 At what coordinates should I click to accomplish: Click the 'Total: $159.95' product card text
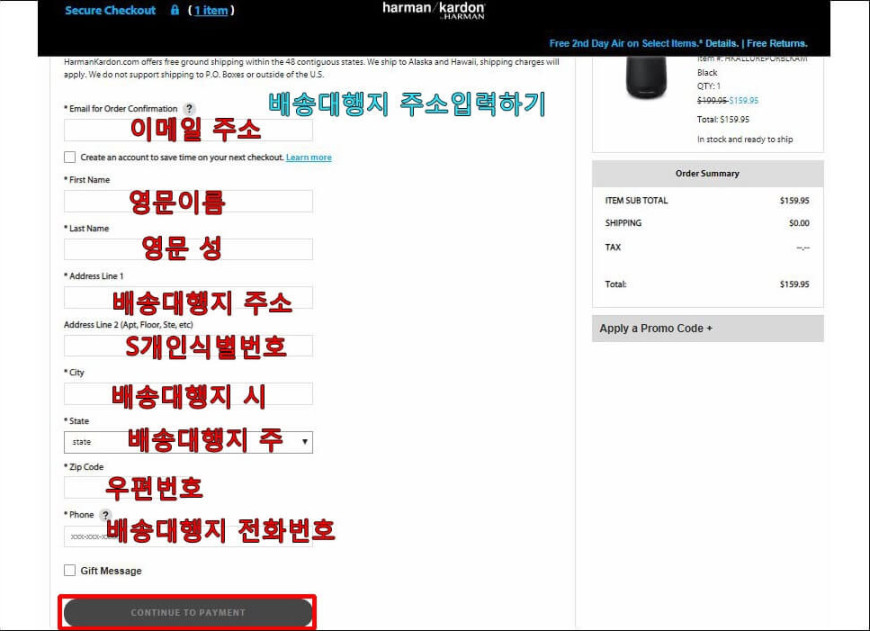coord(723,119)
